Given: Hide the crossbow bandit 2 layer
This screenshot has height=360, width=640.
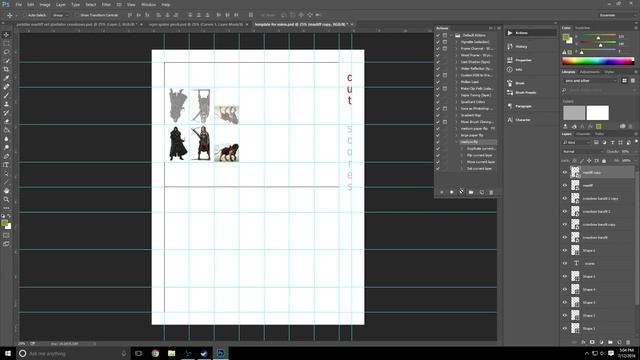Looking at the screenshot, I should (565, 211).
